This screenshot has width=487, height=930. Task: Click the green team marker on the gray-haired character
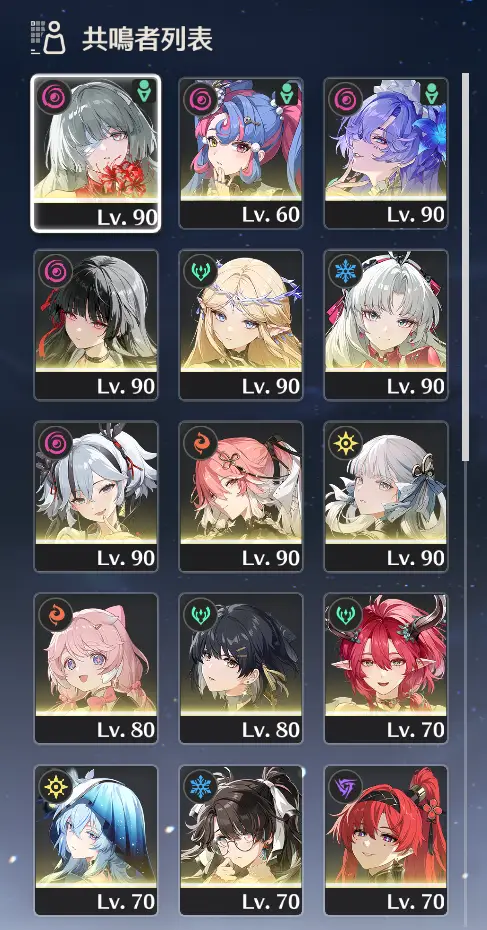pyautogui.click(x=142, y=92)
